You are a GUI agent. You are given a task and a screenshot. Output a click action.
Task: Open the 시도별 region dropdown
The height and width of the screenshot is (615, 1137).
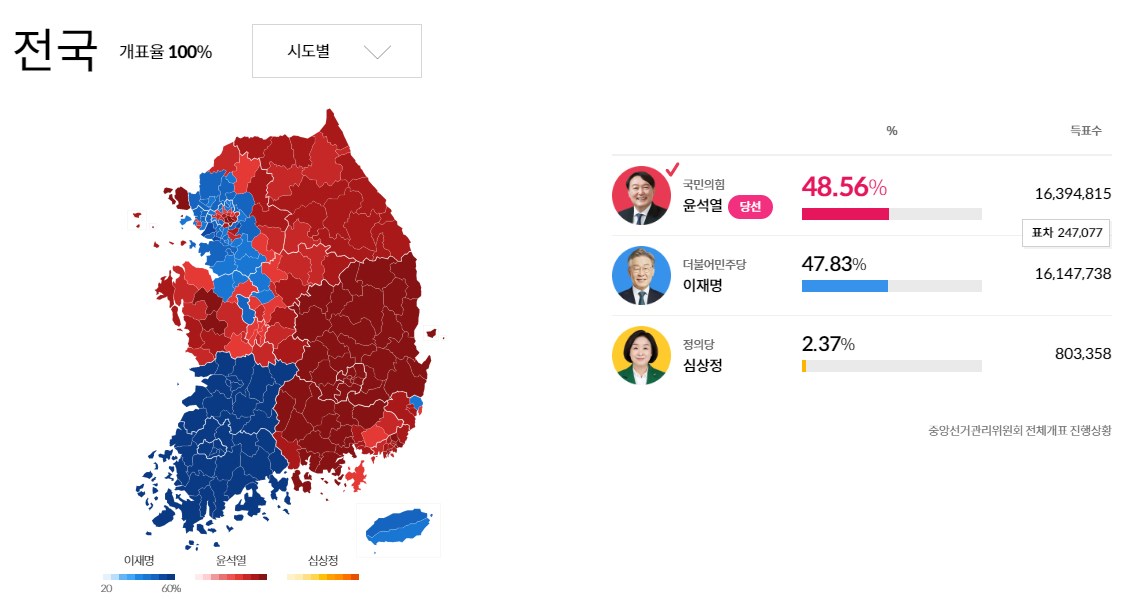336,51
